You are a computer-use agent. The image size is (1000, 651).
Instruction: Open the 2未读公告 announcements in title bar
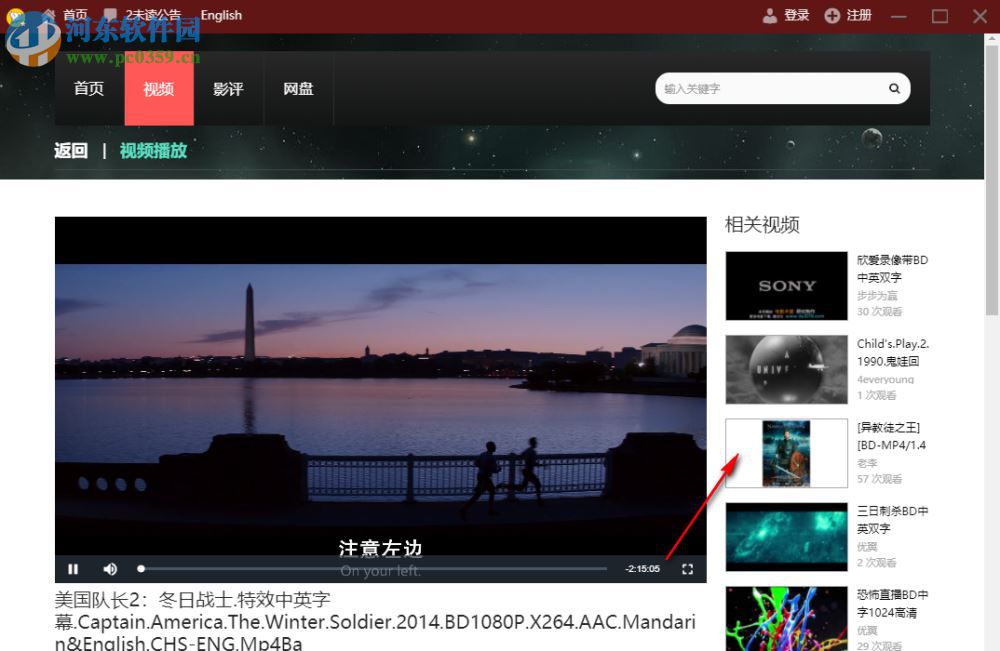(x=143, y=15)
